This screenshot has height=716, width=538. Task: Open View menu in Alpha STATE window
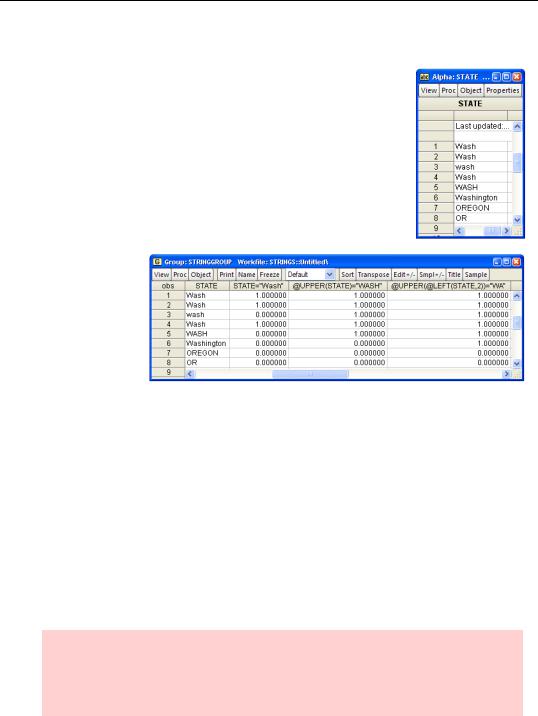[428, 90]
